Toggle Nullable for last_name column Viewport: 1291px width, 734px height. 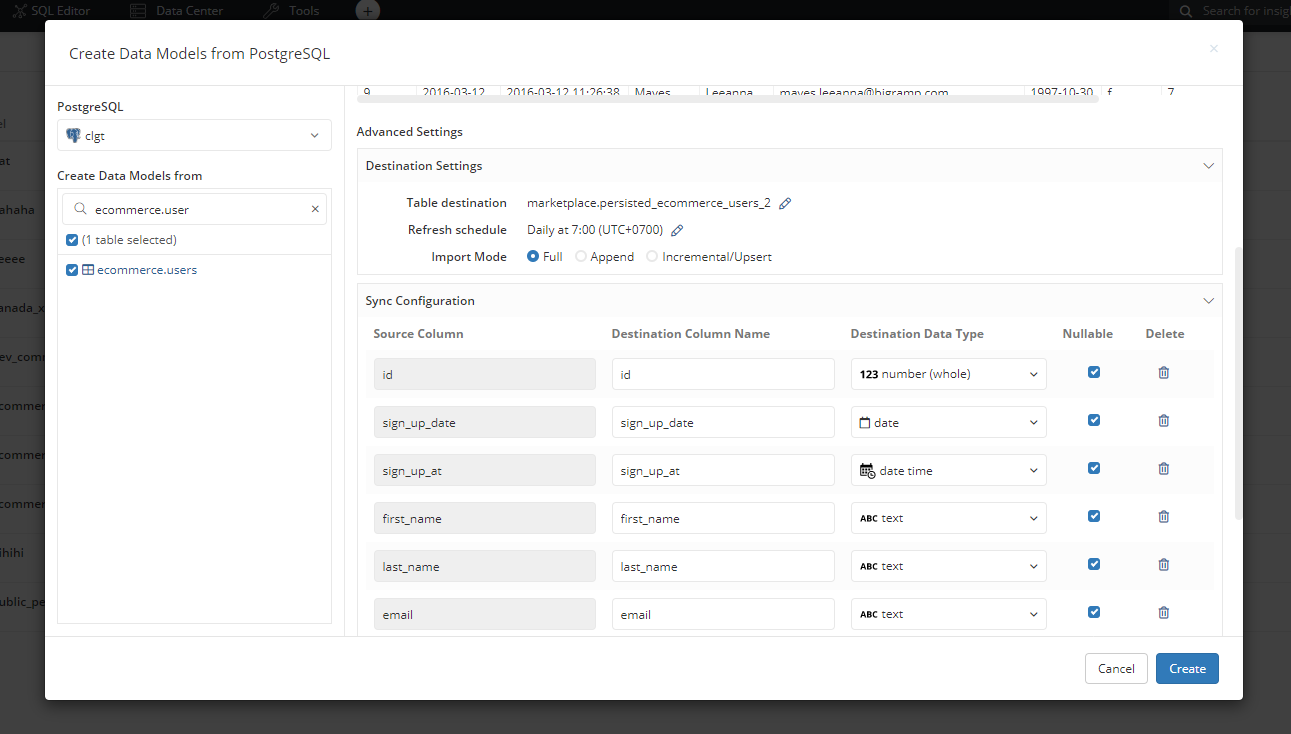point(1094,564)
